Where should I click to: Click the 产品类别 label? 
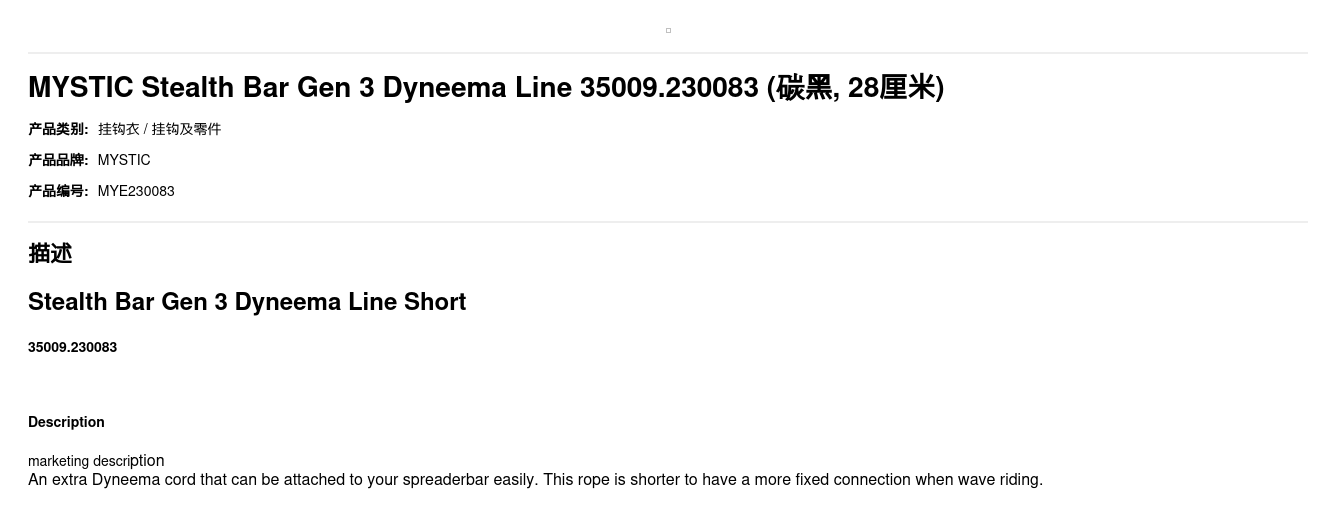click(x=58, y=129)
